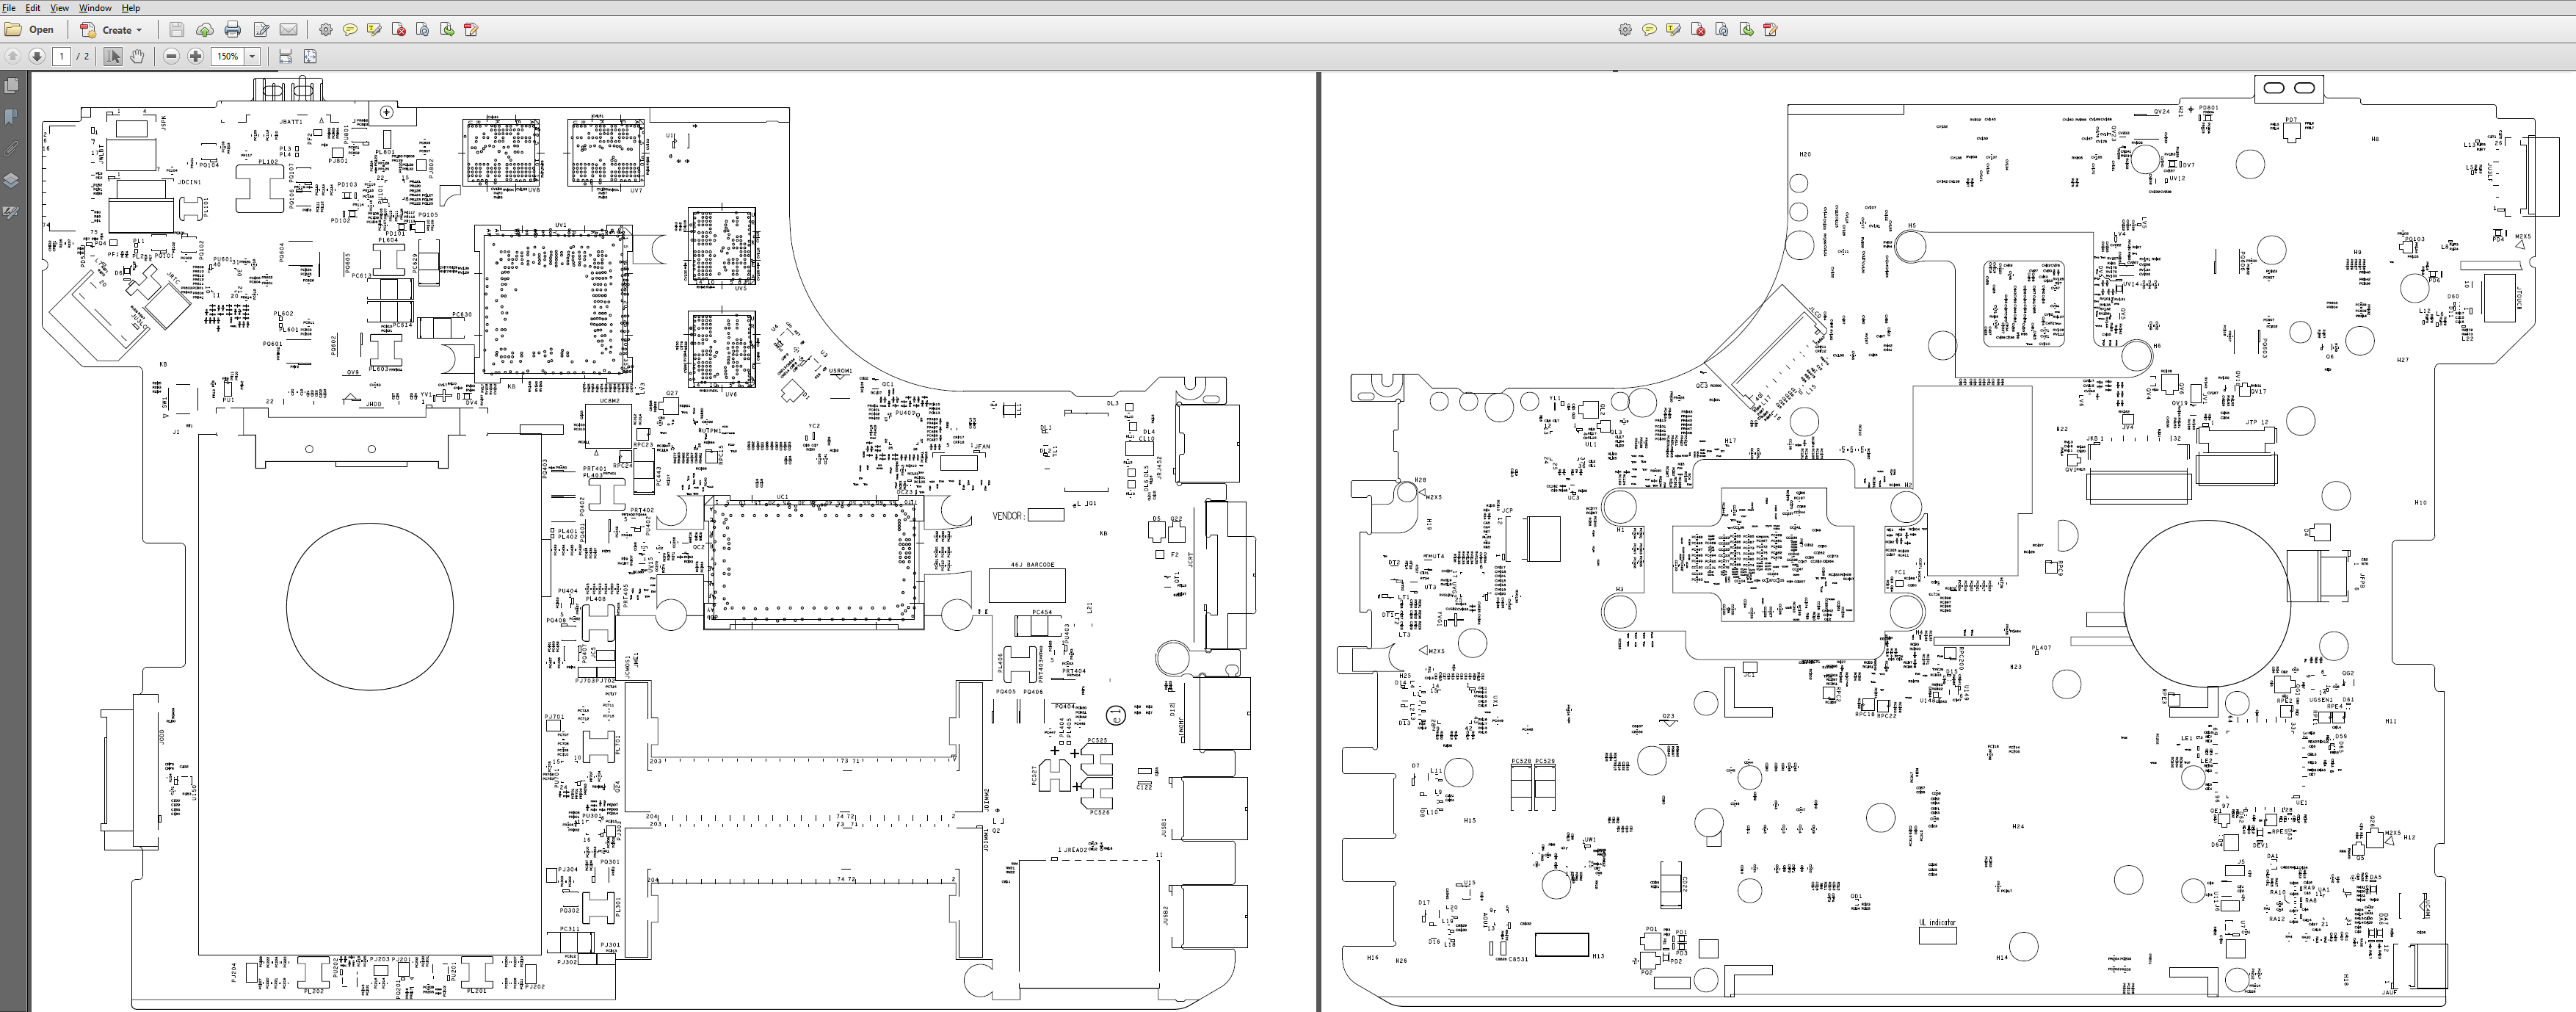
Task: Switch to the Hand pan tool
Action: coord(137,57)
